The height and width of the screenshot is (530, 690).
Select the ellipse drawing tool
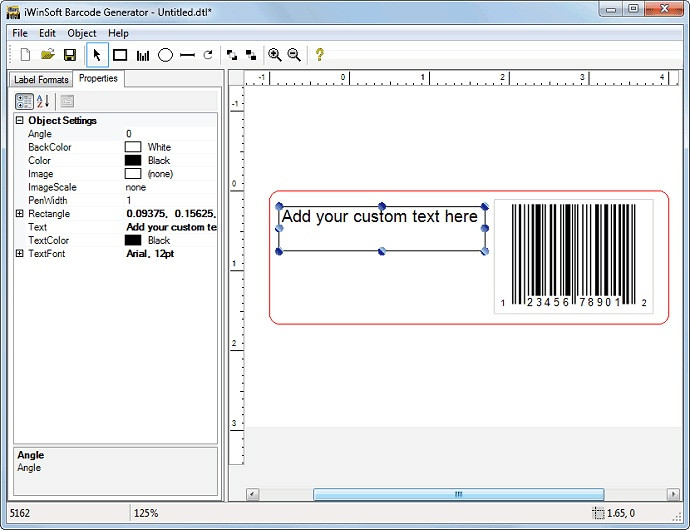coord(165,55)
